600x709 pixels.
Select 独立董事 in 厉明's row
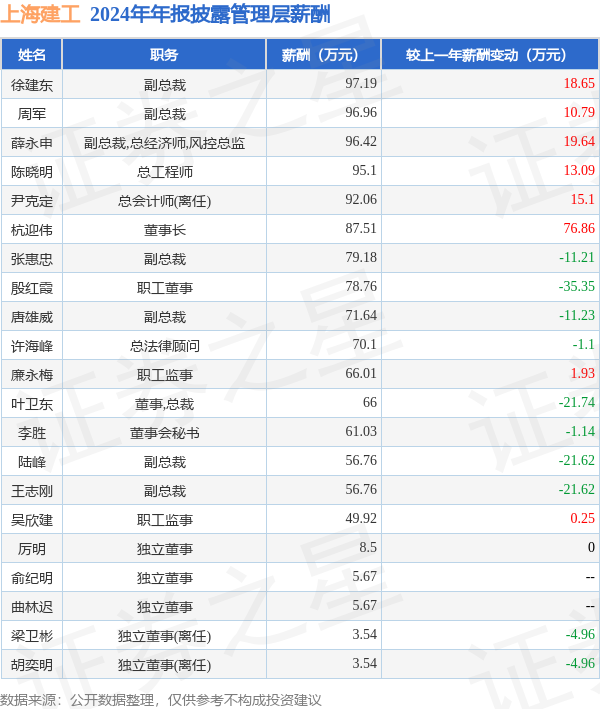tap(165, 549)
